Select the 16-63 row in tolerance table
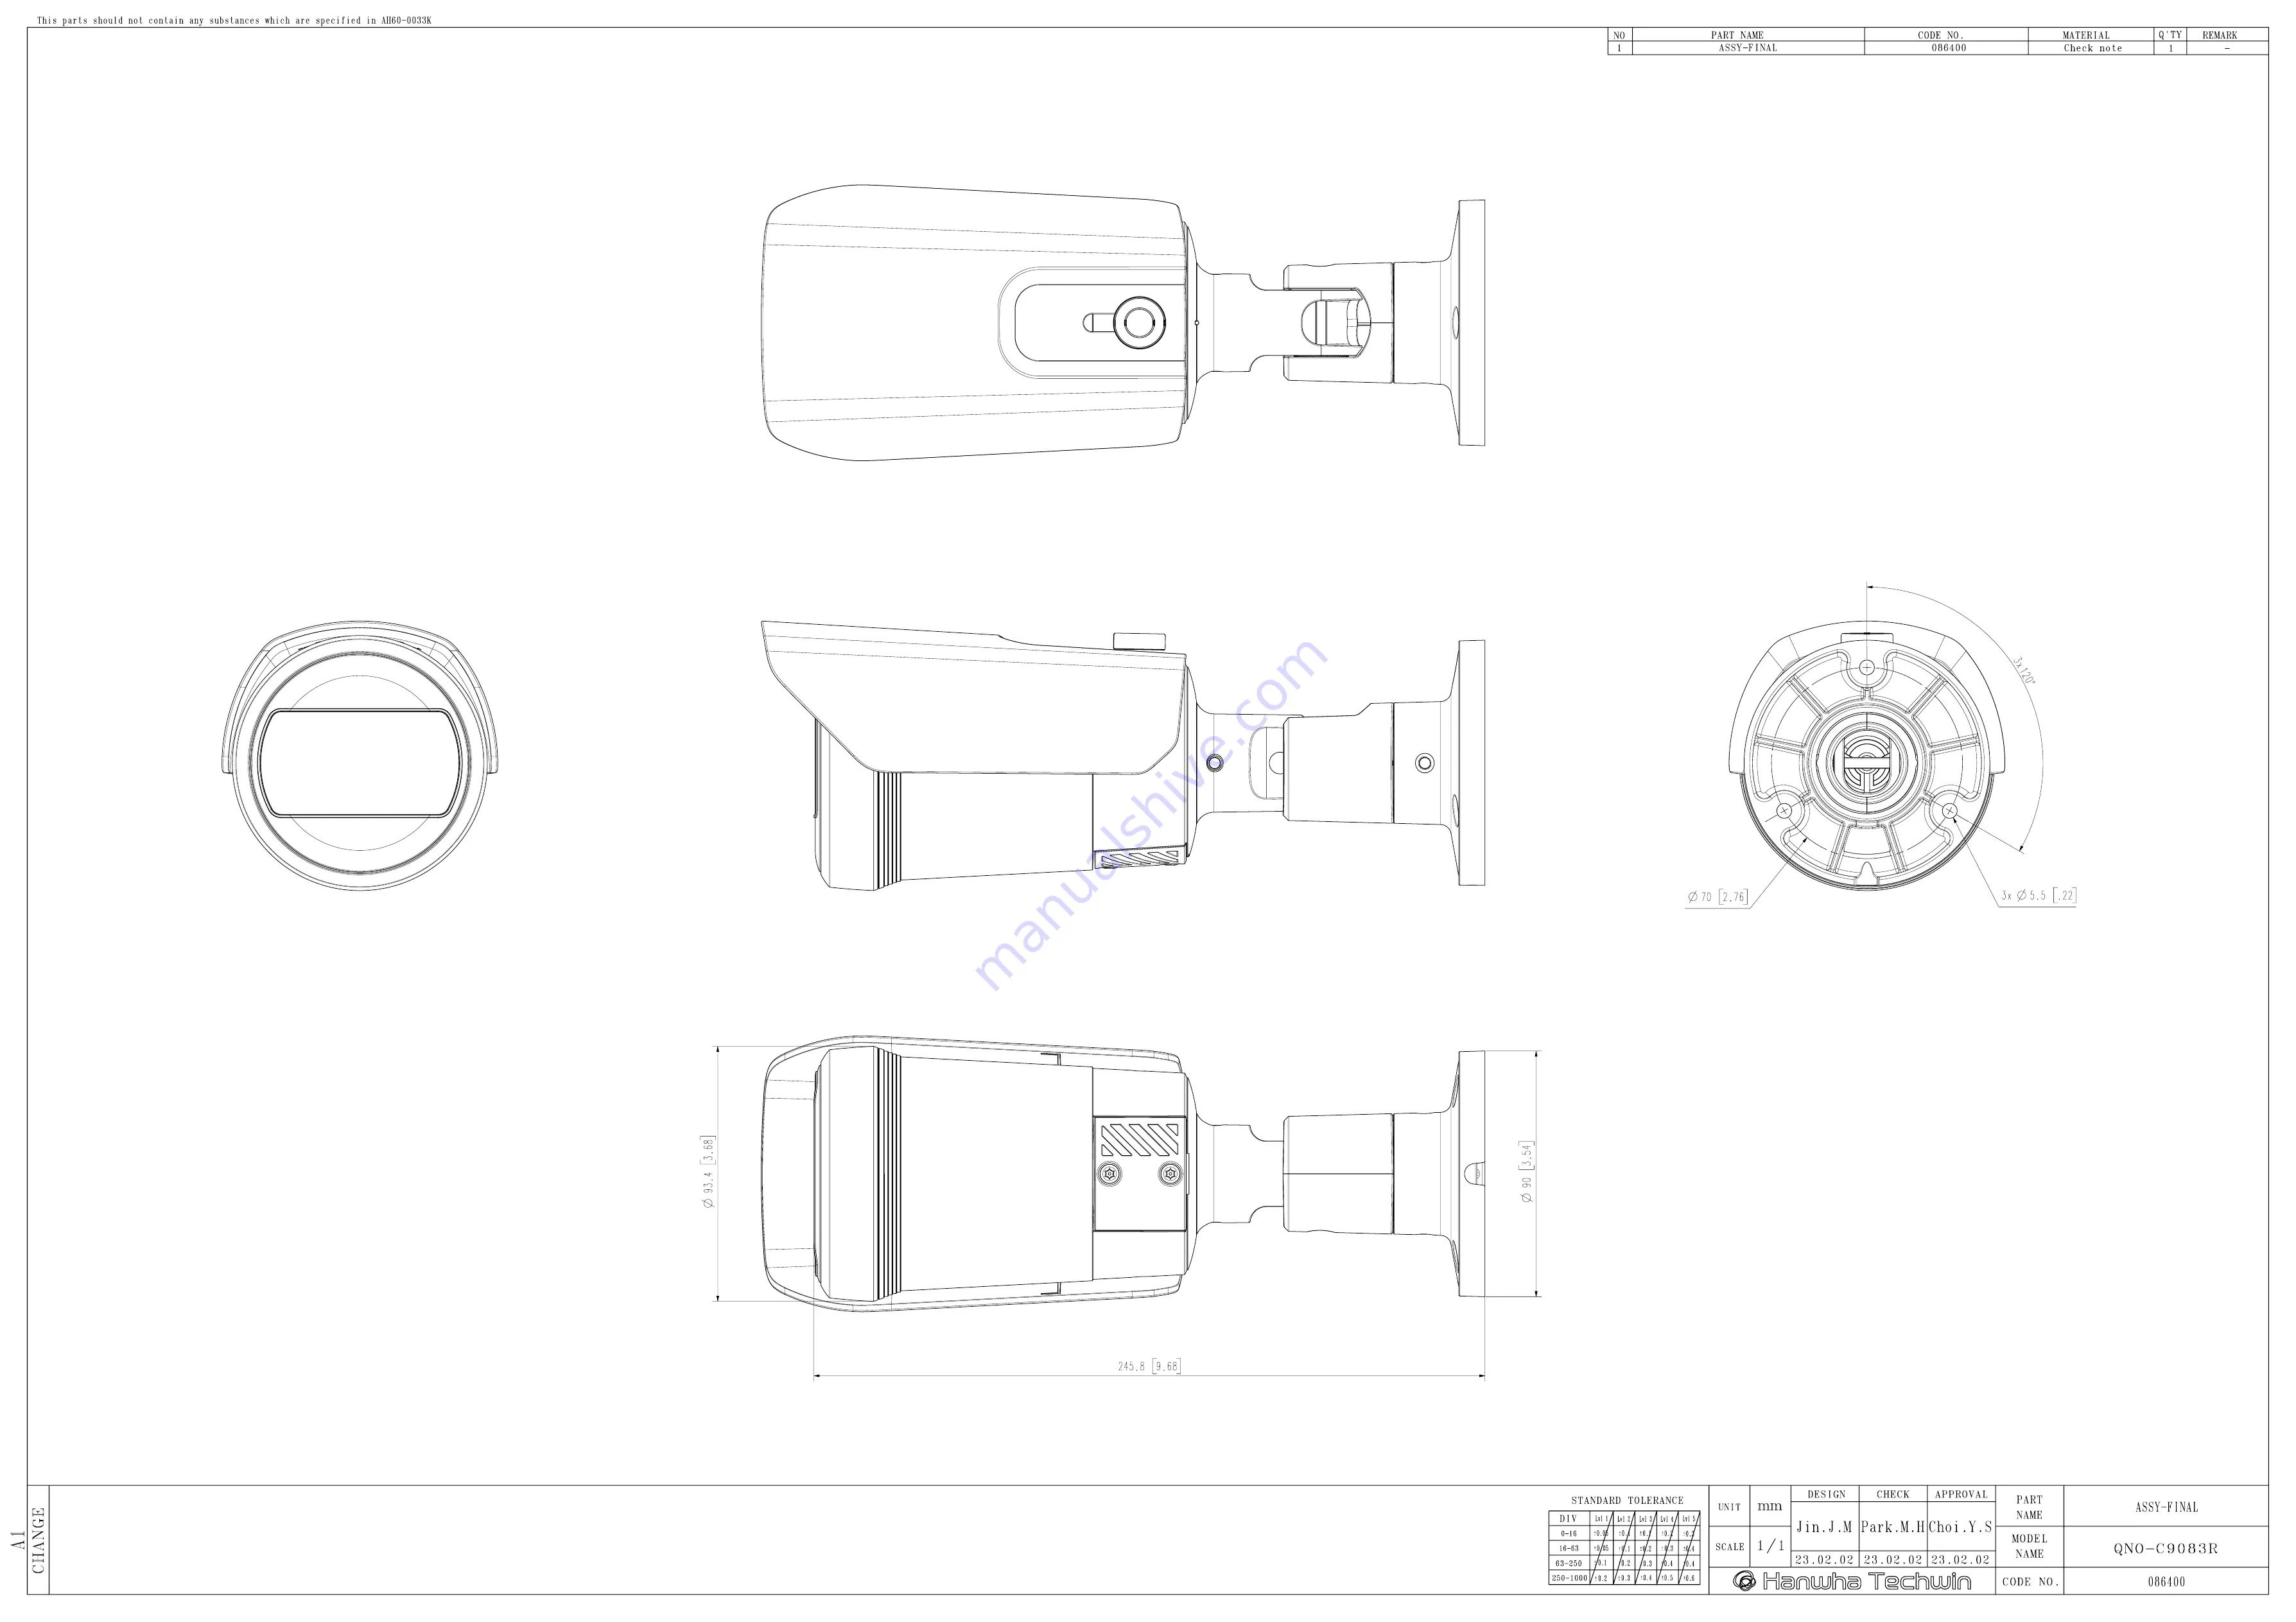 (x=1624, y=1548)
